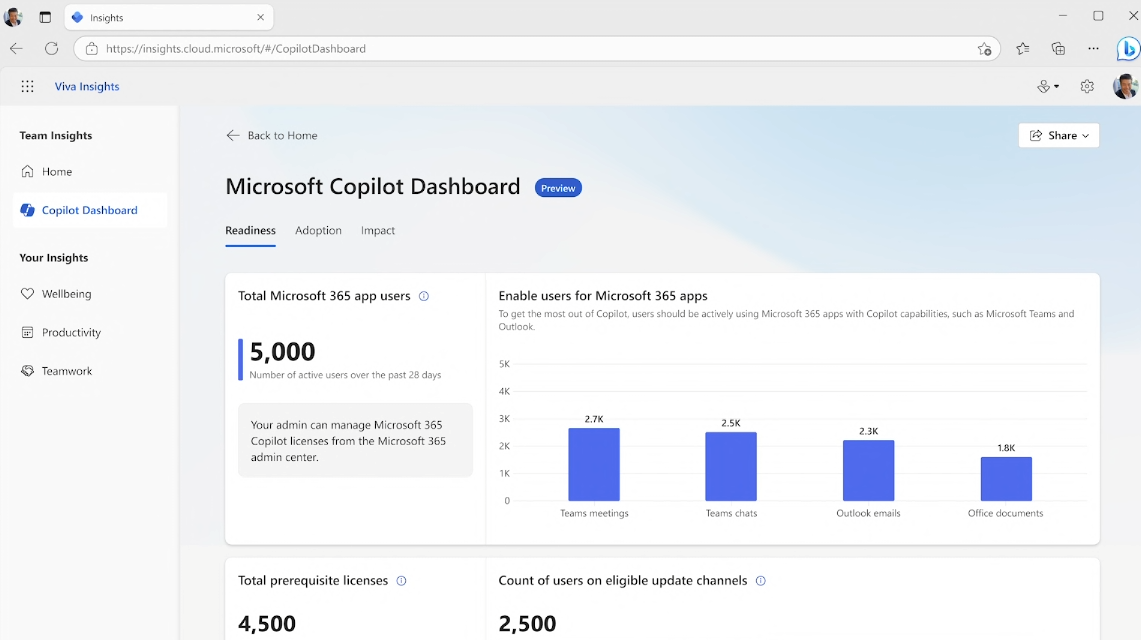Click Back to Home link

[271, 135]
